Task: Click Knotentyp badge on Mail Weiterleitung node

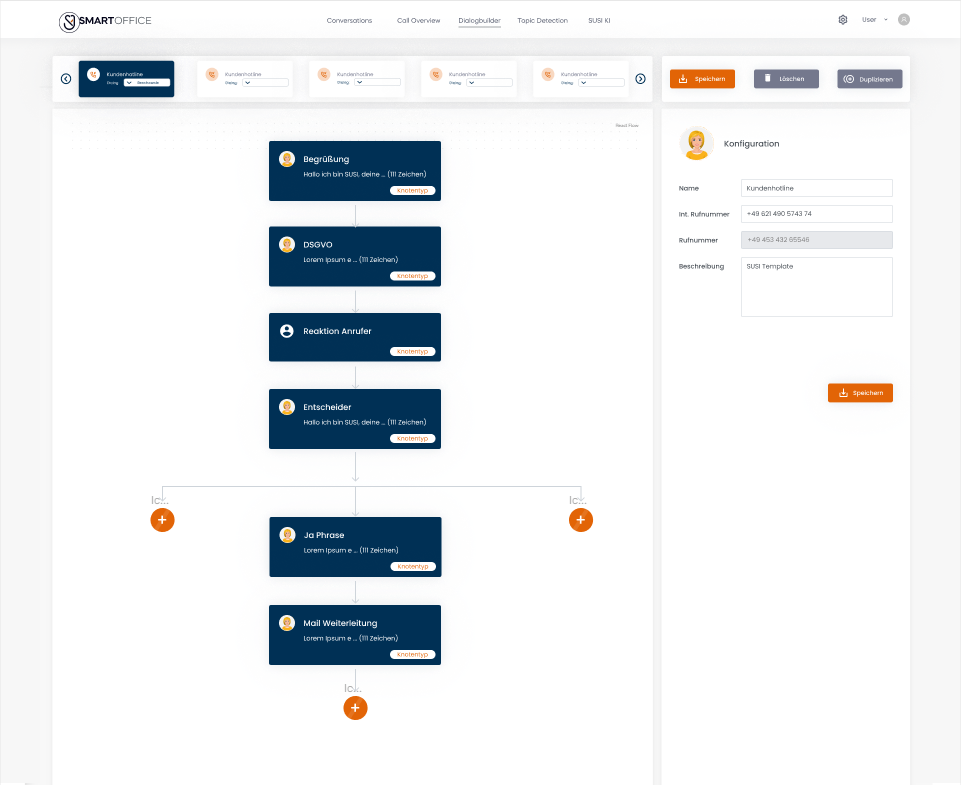Action: [x=412, y=654]
